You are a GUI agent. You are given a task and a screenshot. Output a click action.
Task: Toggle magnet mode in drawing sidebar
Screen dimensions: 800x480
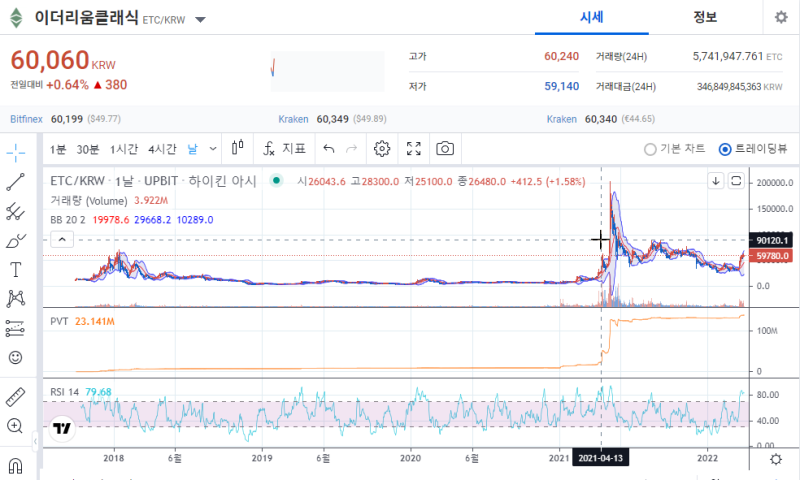click(15, 466)
